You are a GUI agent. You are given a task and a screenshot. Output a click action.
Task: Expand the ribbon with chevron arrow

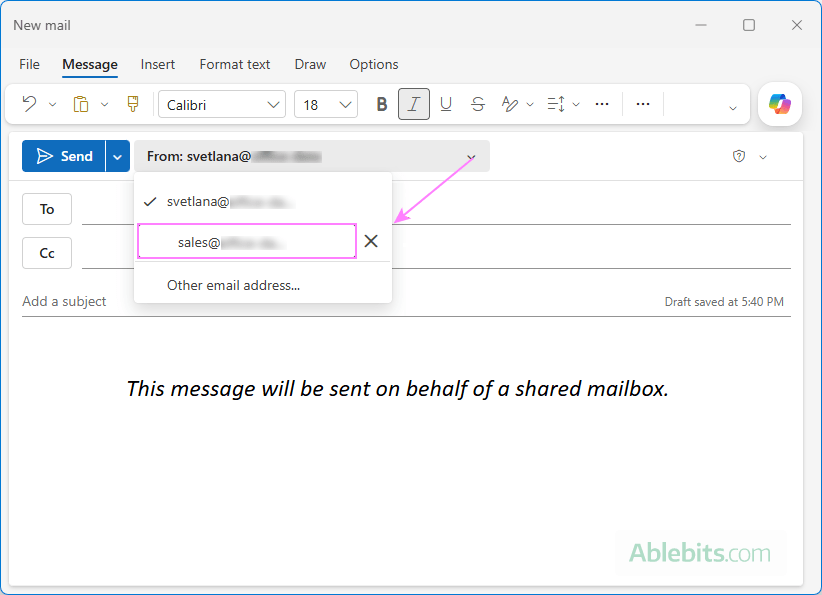point(733,108)
